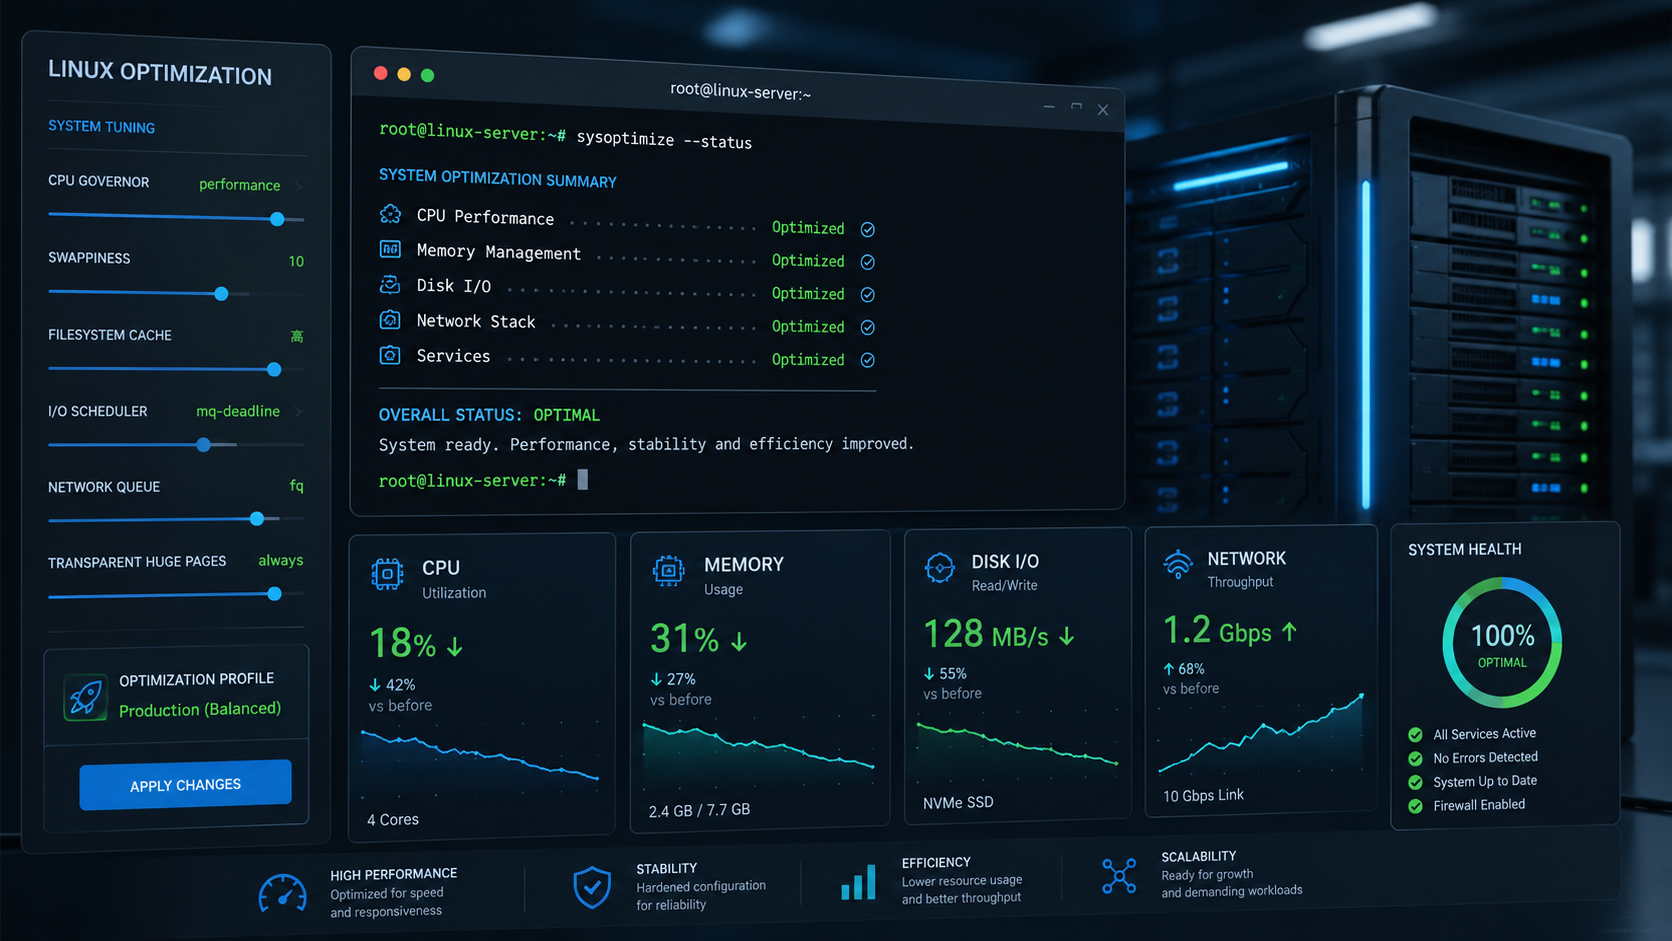This screenshot has width=1672, height=941.
Task: Click the "OVERALL STATUS: OPTIMAL" line
Action: click(x=489, y=415)
